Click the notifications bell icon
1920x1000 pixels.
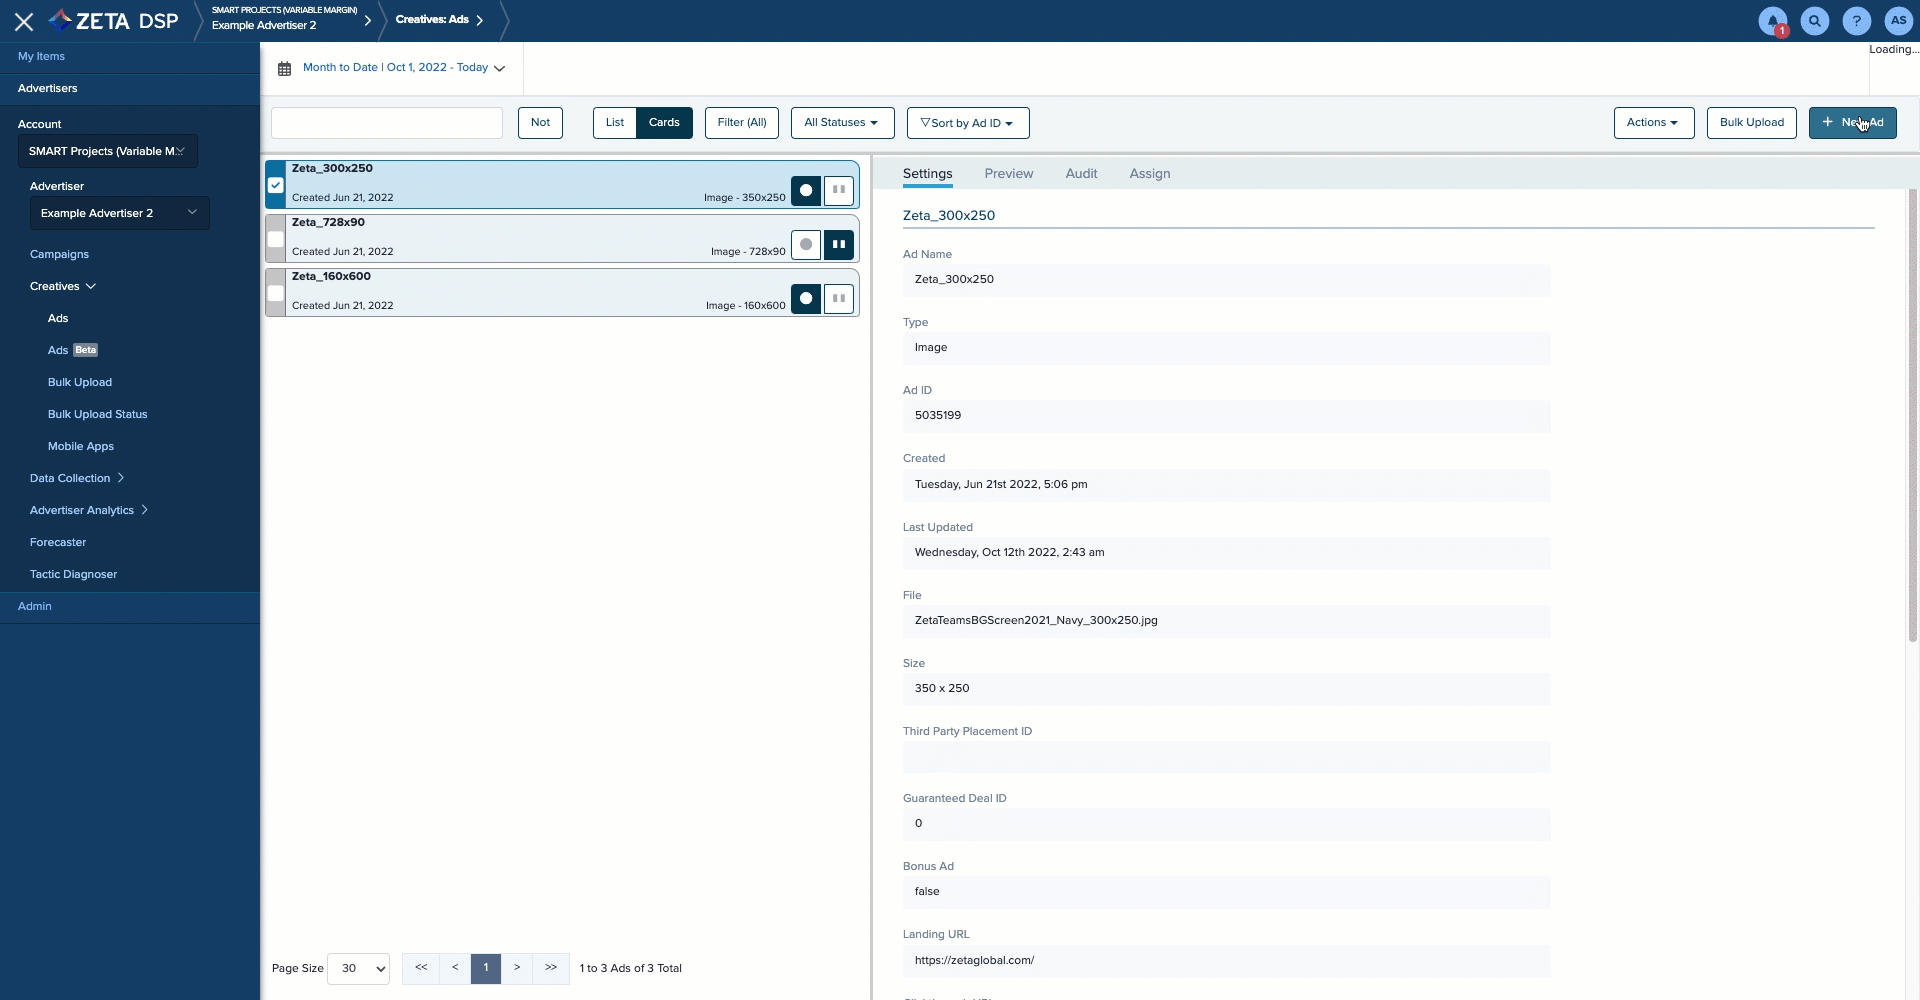pos(1772,21)
